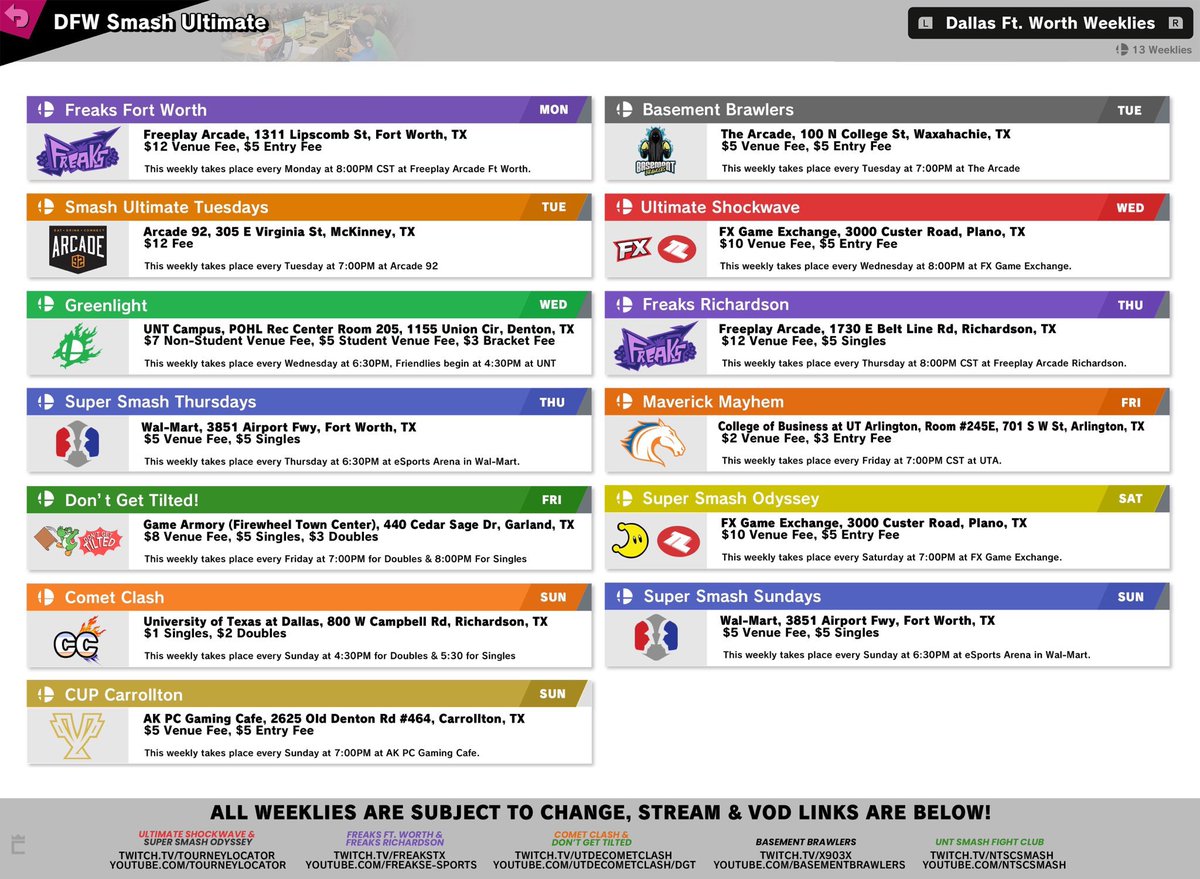Click the smash ball icon beside Super Smash Thursdays
The width and height of the screenshot is (1200, 879).
point(46,402)
